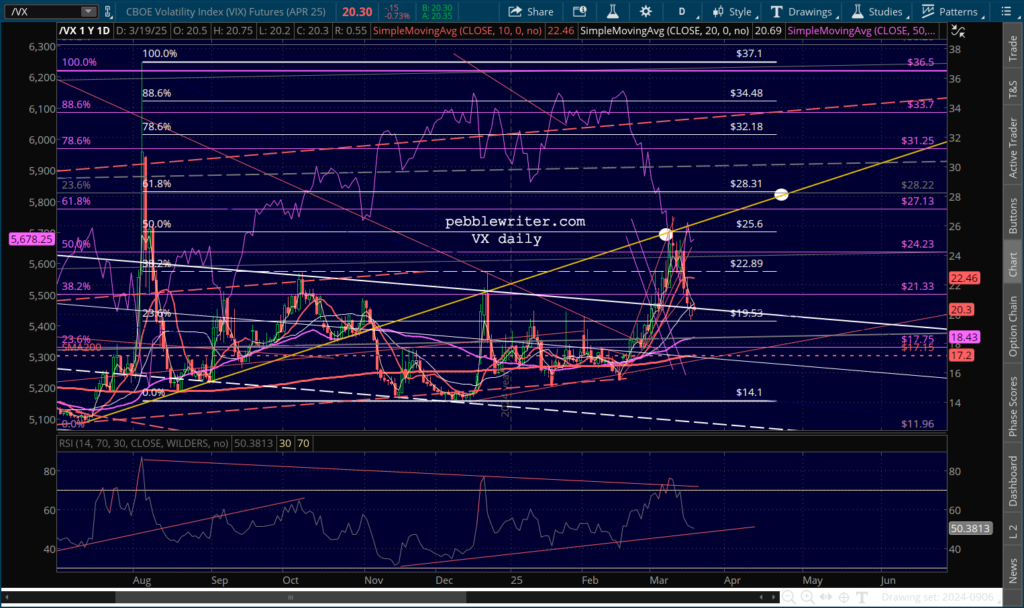Click the RSI 30 oversold label

(285, 443)
